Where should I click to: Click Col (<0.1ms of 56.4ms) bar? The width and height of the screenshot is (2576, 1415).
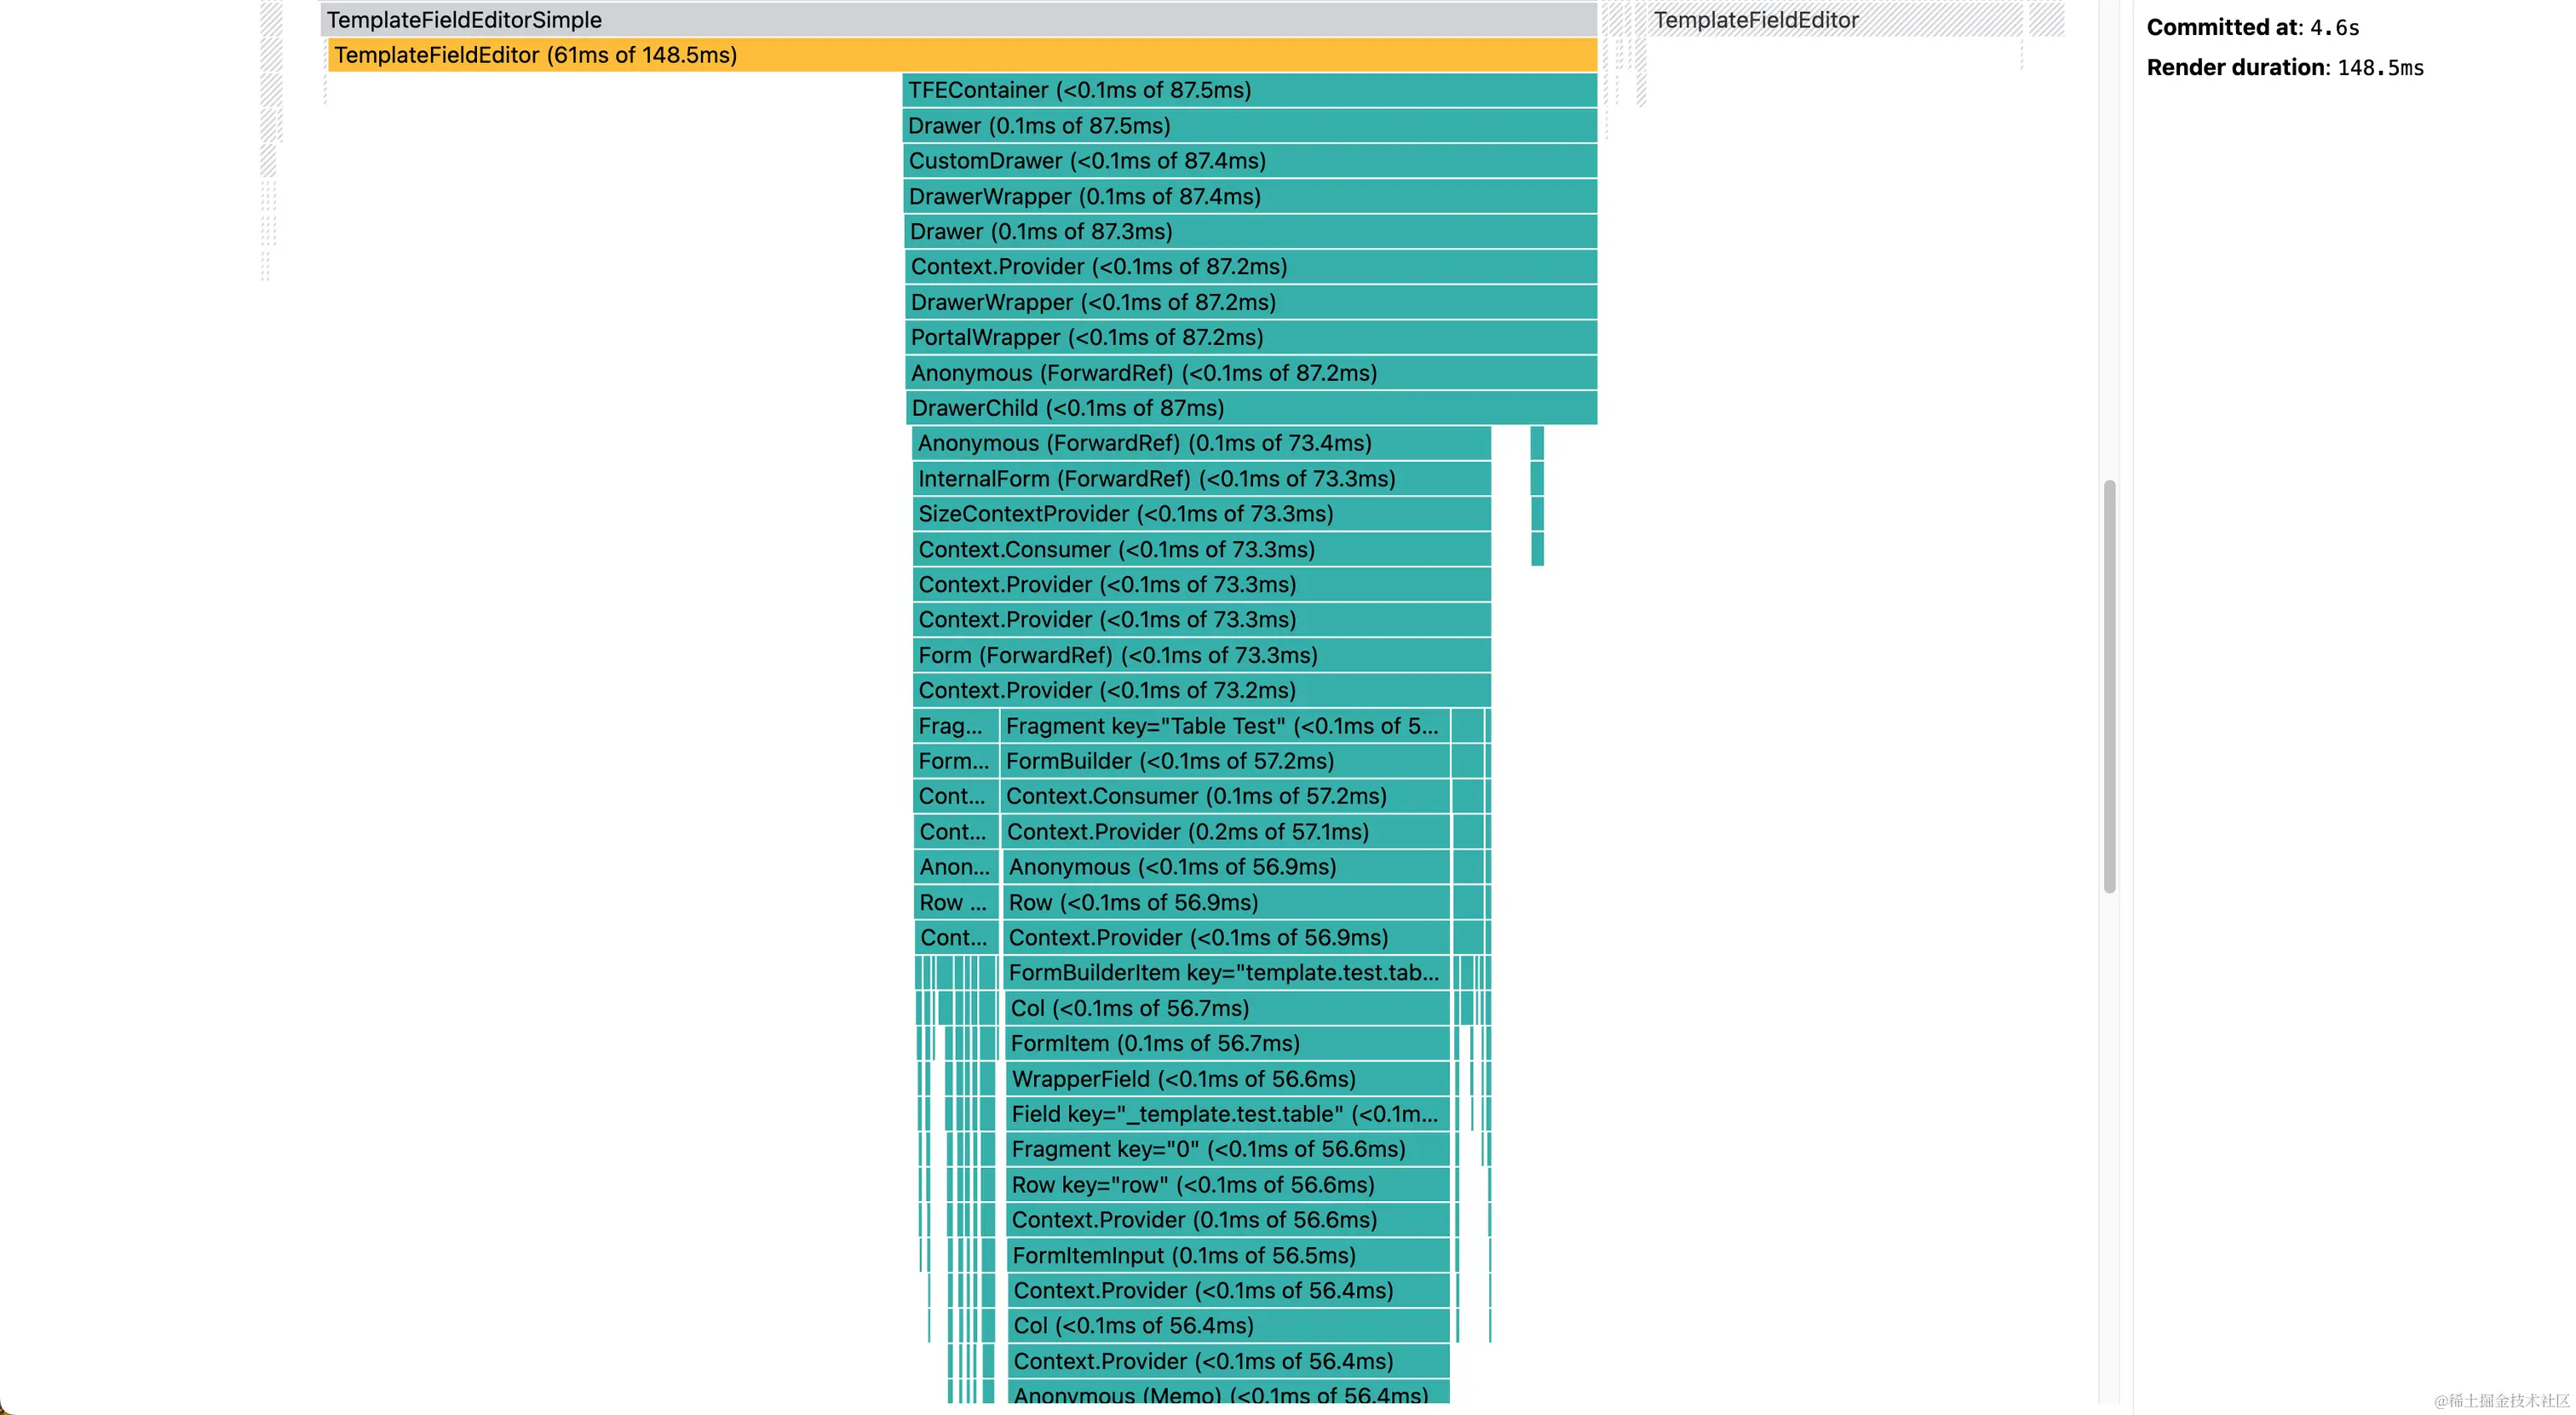click(1229, 1326)
